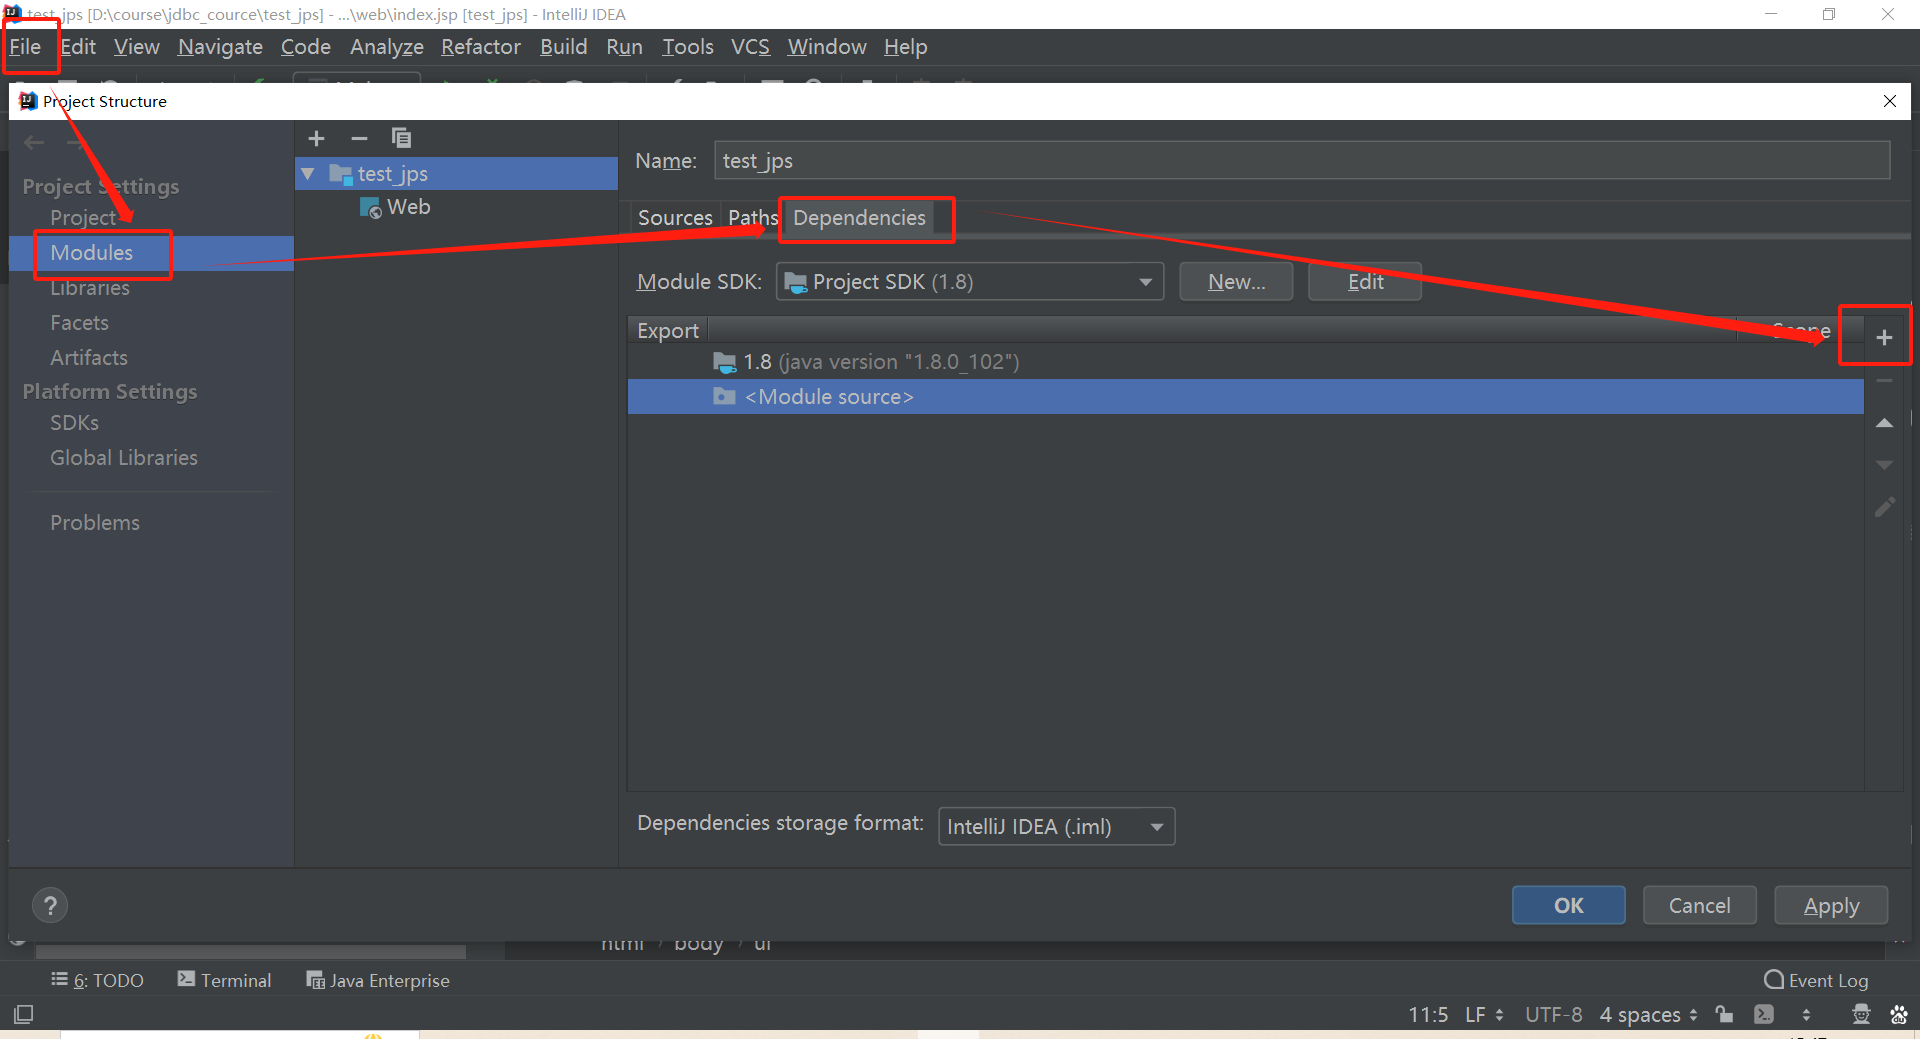Open the Build menu

point(563,47)
